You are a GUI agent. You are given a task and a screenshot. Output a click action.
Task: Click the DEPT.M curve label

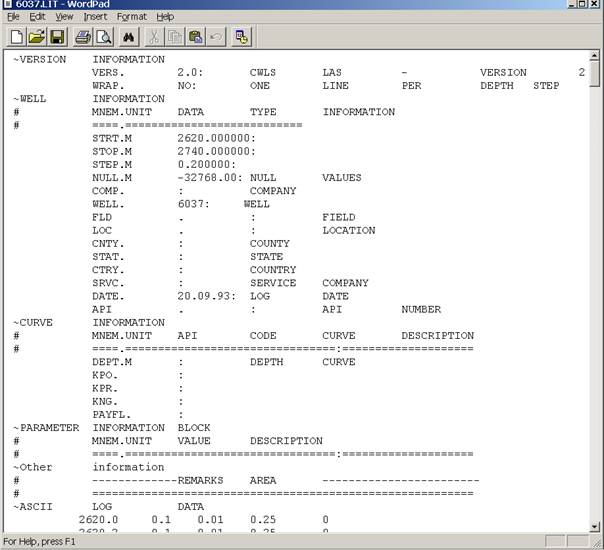[112, 362]
